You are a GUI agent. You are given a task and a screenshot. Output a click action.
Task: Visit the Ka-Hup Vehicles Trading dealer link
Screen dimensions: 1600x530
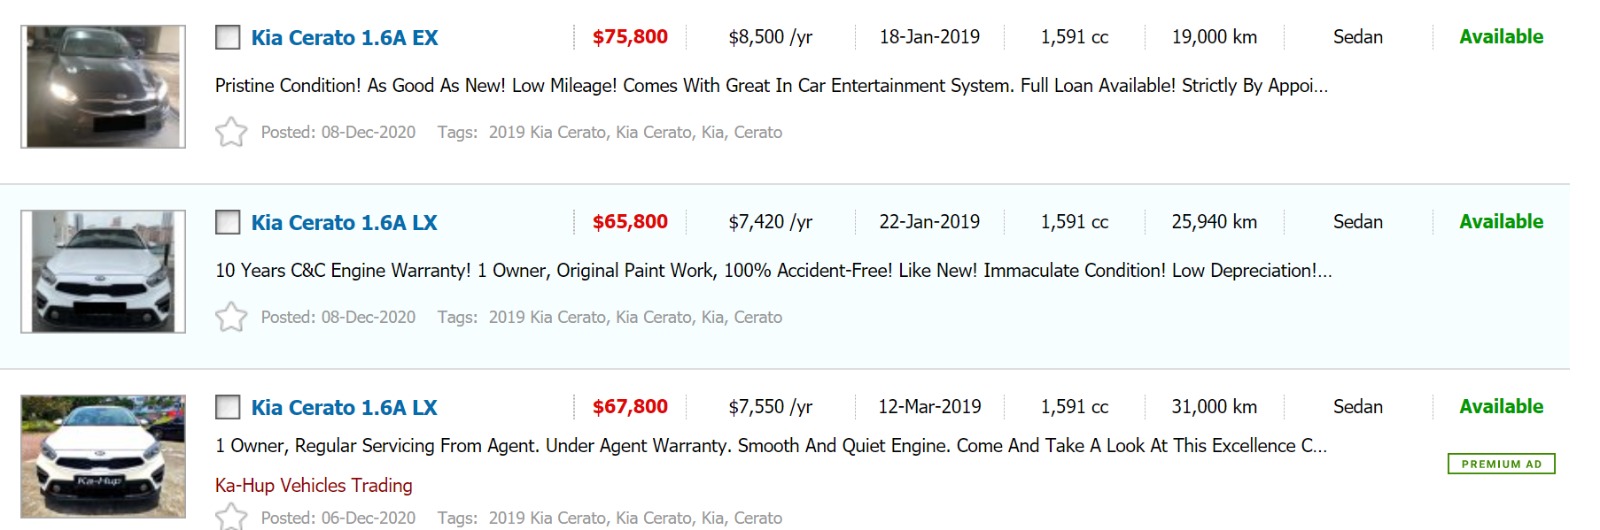(x=313, y=485)
